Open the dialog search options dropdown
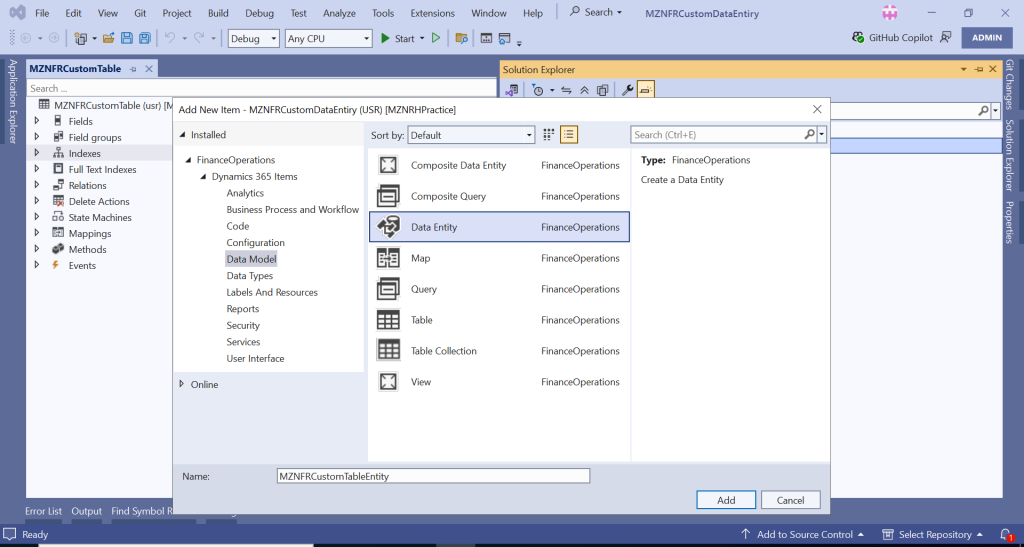The image size is (1024, 547). (x=822, y=134)
